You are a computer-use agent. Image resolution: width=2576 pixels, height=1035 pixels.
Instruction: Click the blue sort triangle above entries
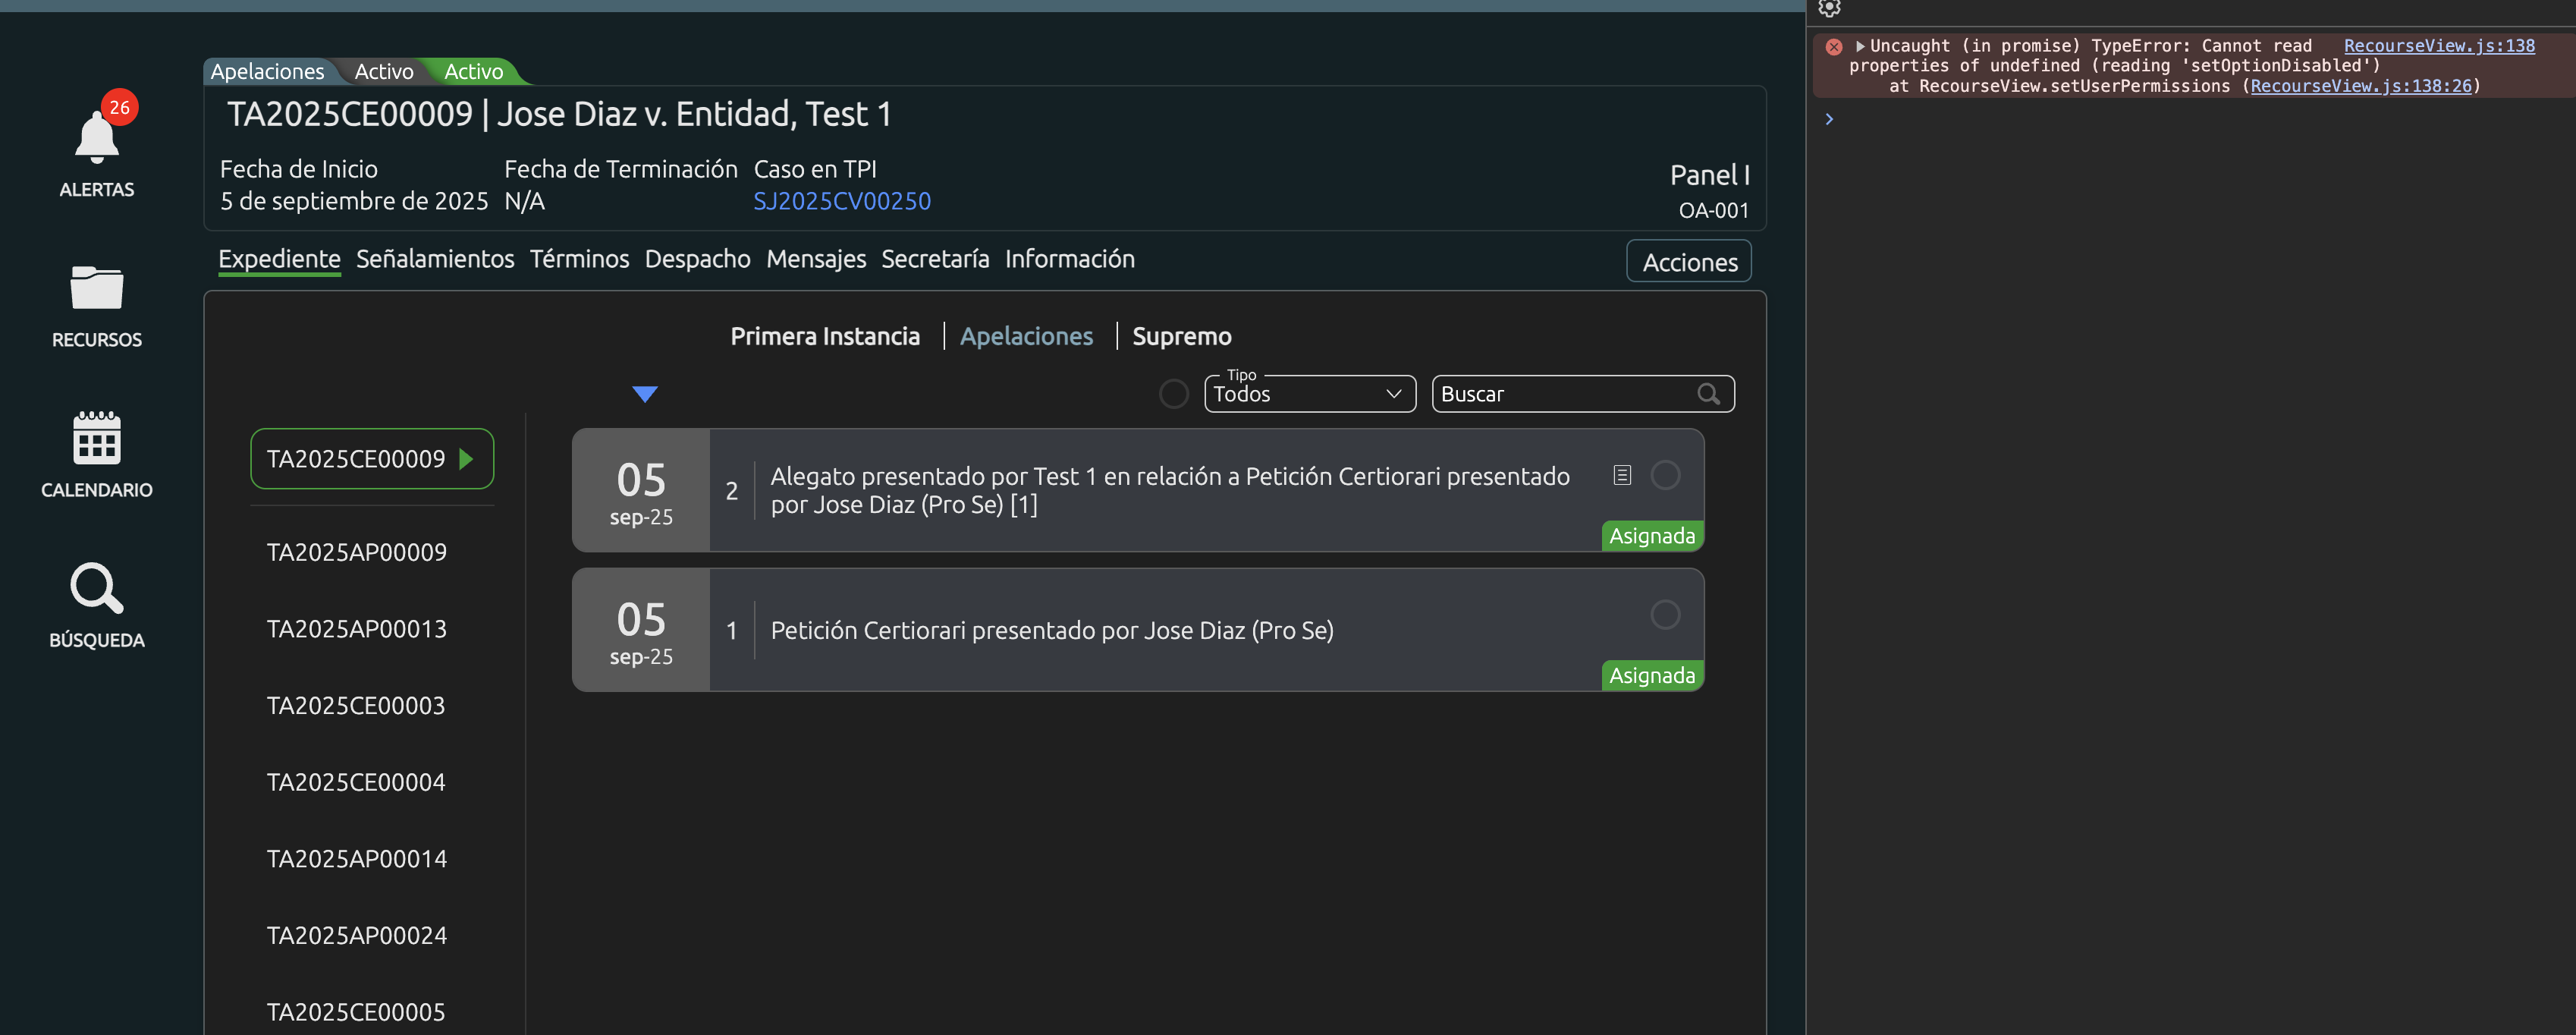(x=645, y=394)
